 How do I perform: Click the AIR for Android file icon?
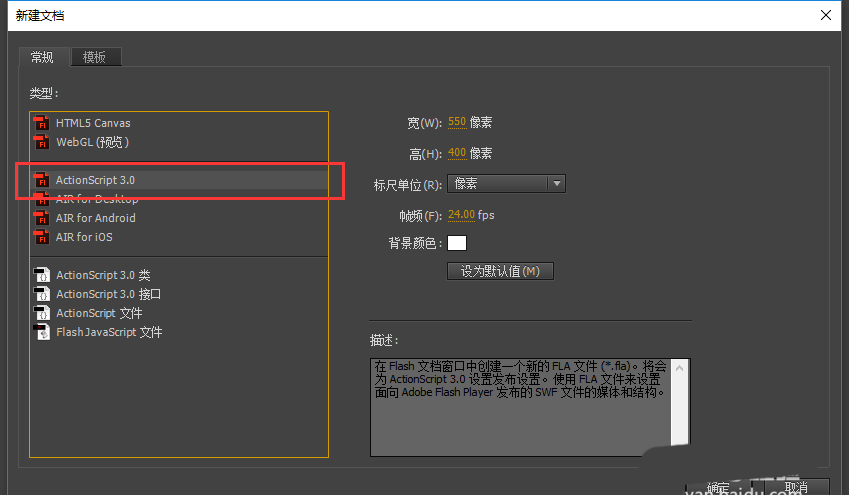(42, 218)
